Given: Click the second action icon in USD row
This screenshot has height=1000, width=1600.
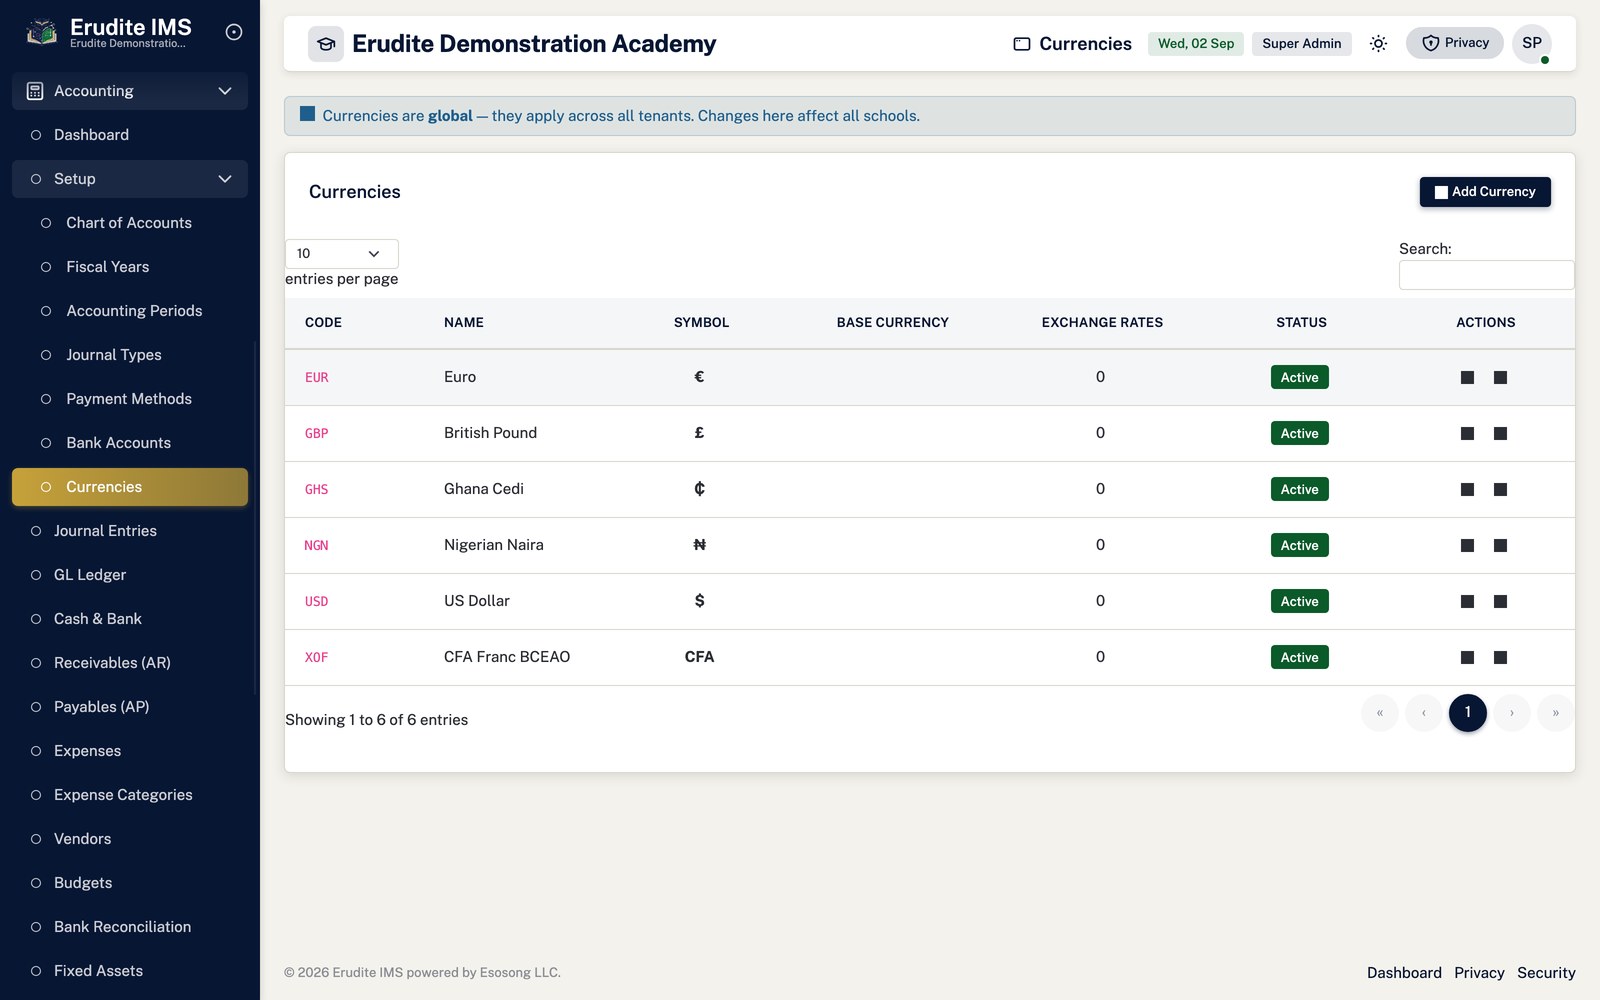Looking at the screenshot, I should (1500, 601).
